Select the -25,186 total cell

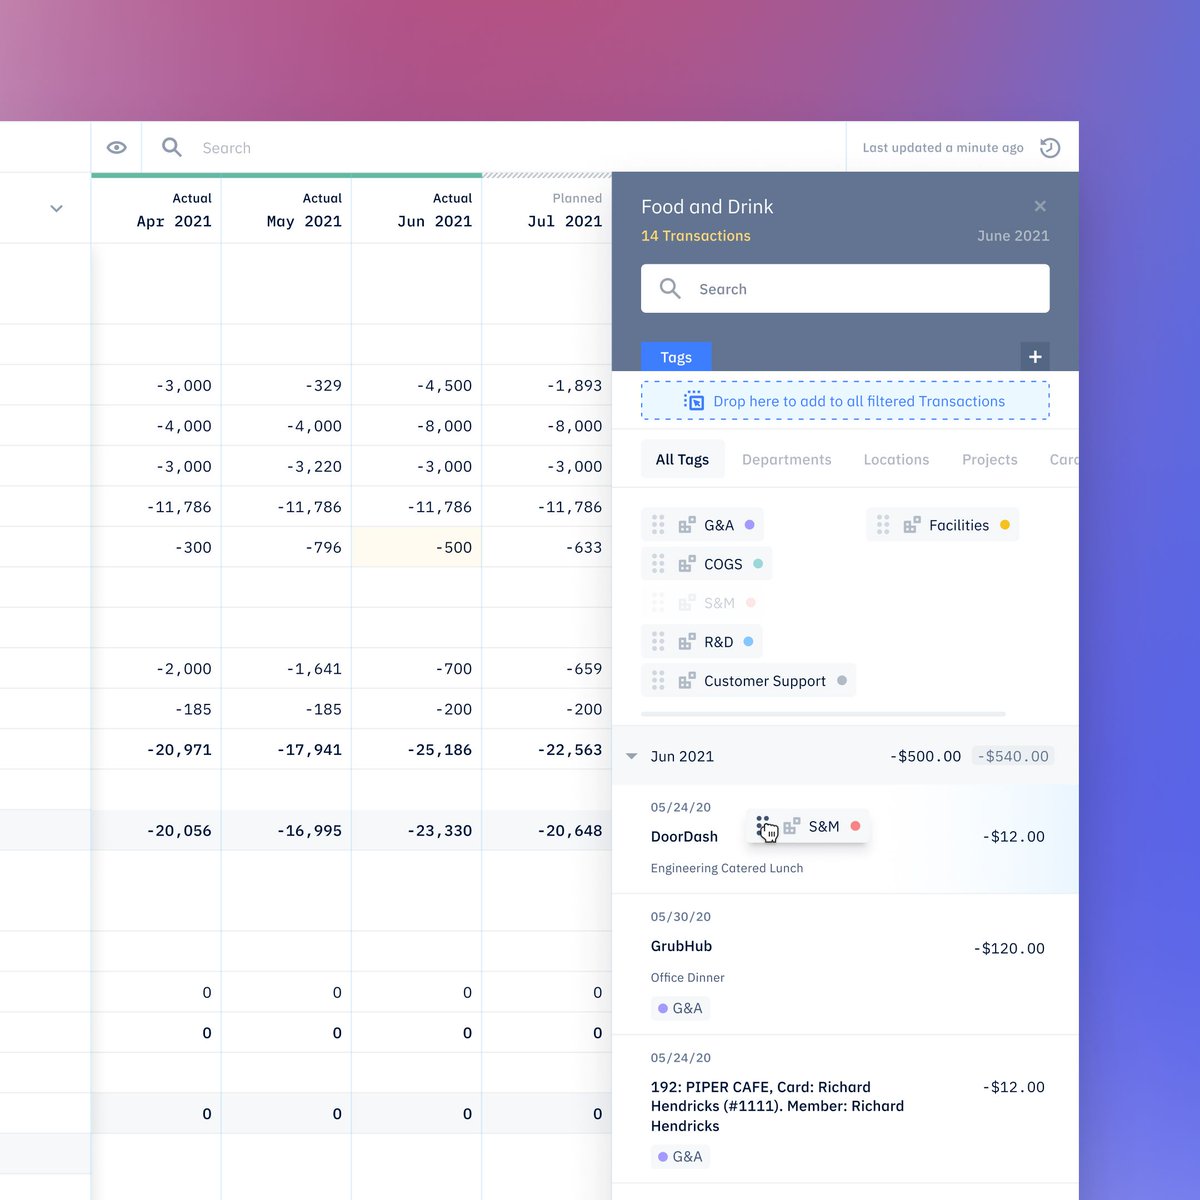click(417, 749)
